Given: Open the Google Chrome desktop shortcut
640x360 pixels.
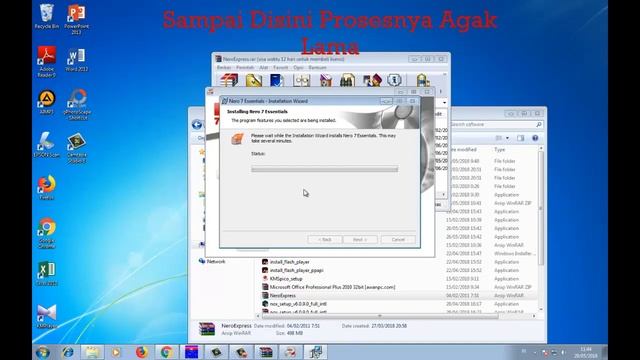Looking at the screenshot, I should 47,233.
